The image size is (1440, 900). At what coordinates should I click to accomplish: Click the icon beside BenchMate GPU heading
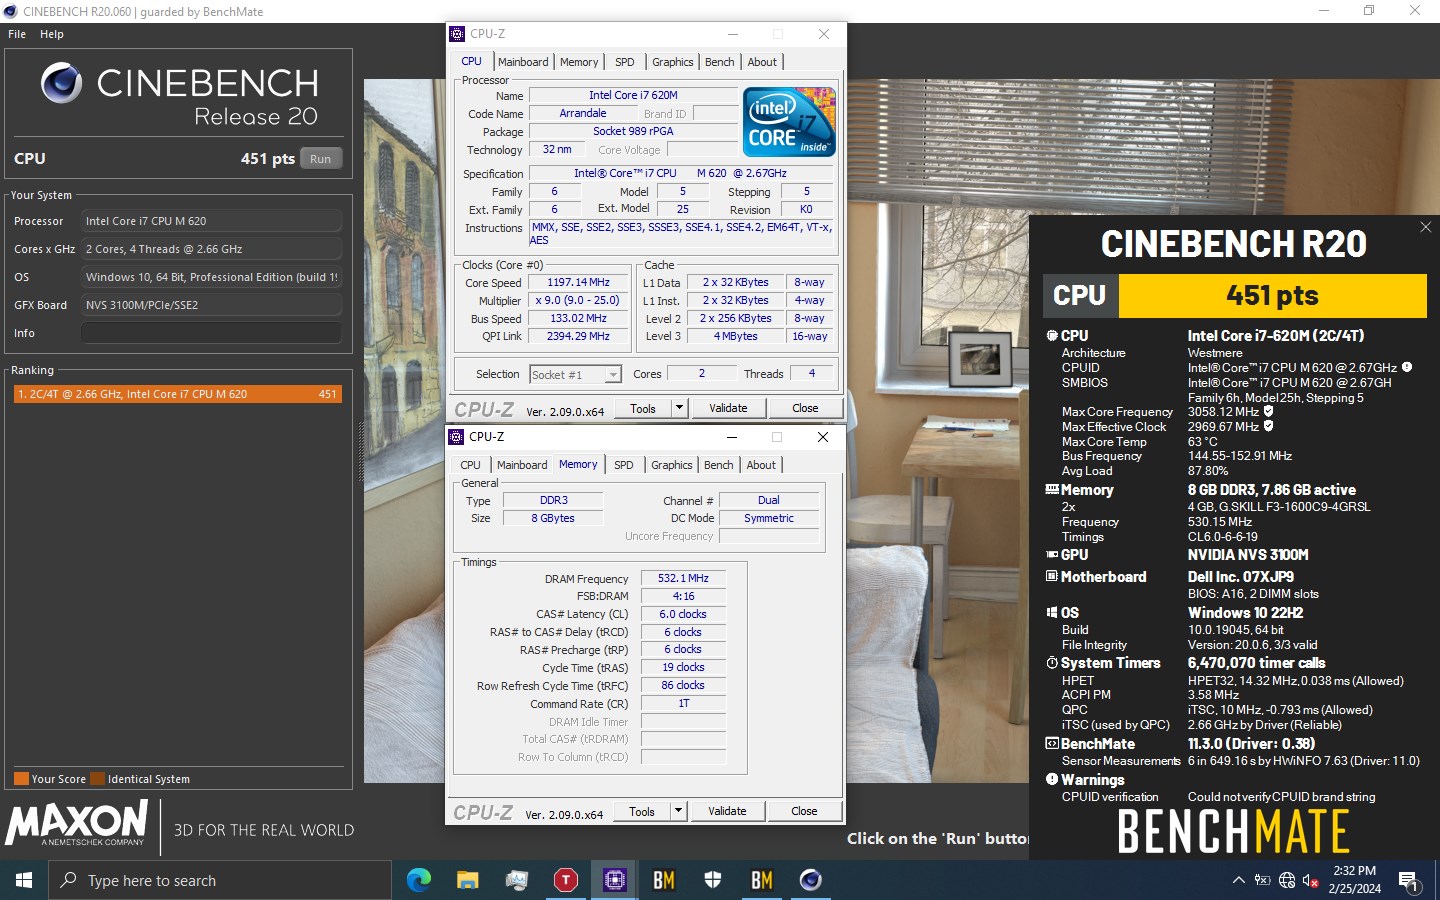[x=1052, y=554]
